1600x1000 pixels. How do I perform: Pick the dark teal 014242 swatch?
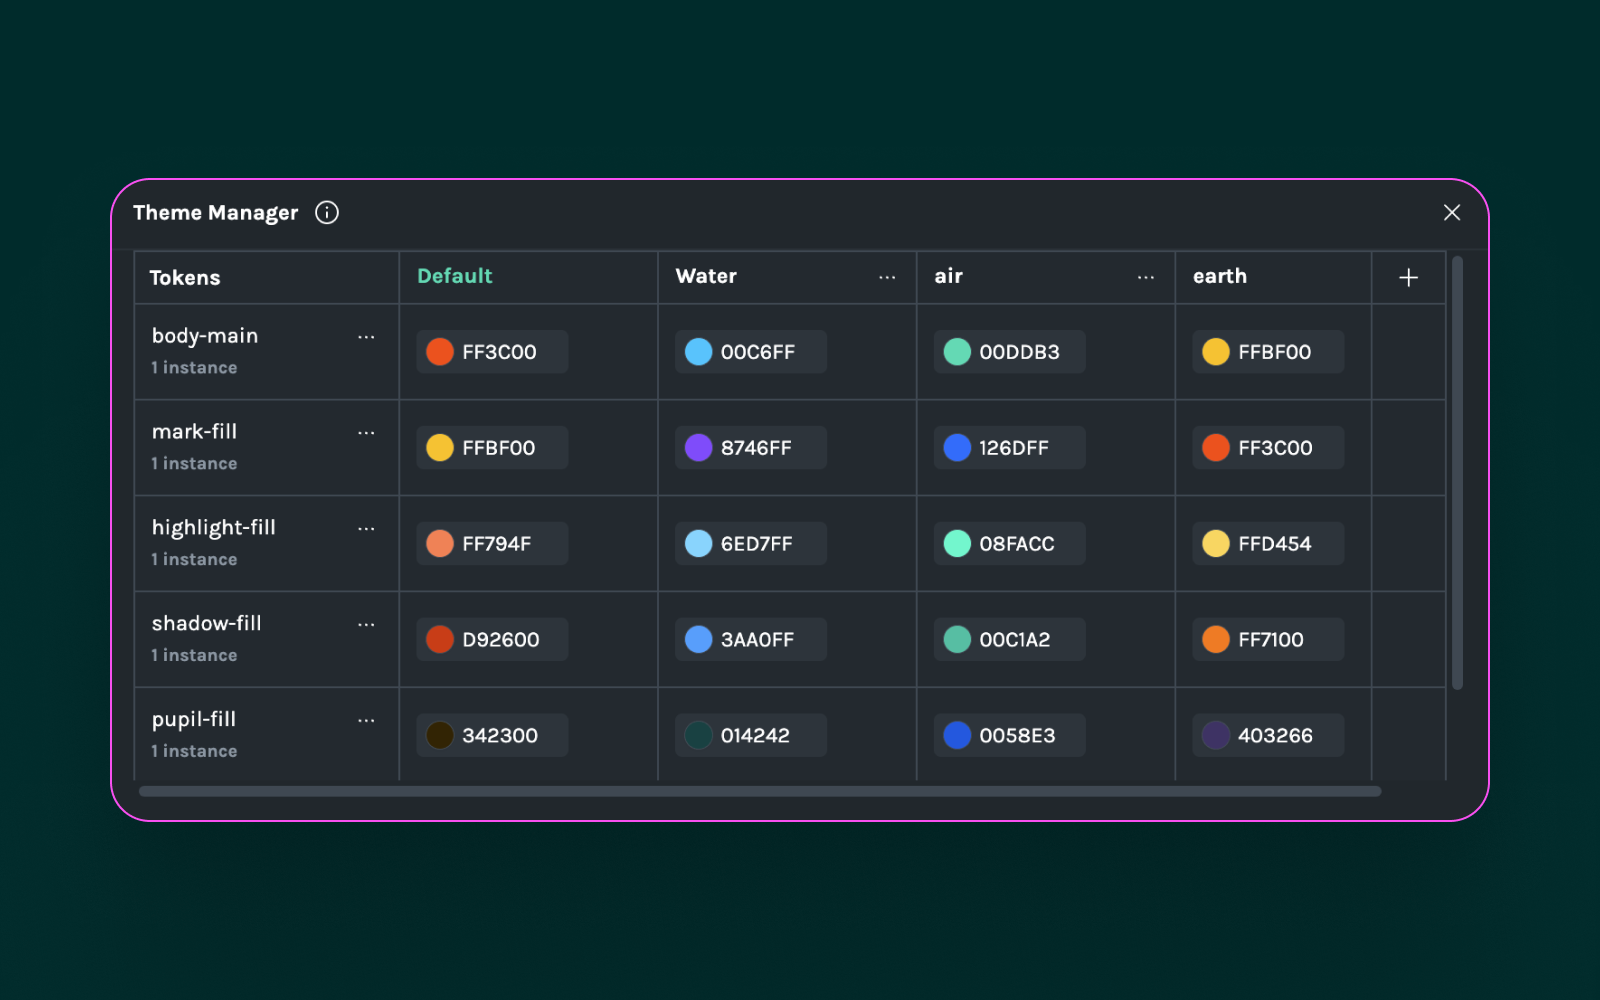point(699,736)
